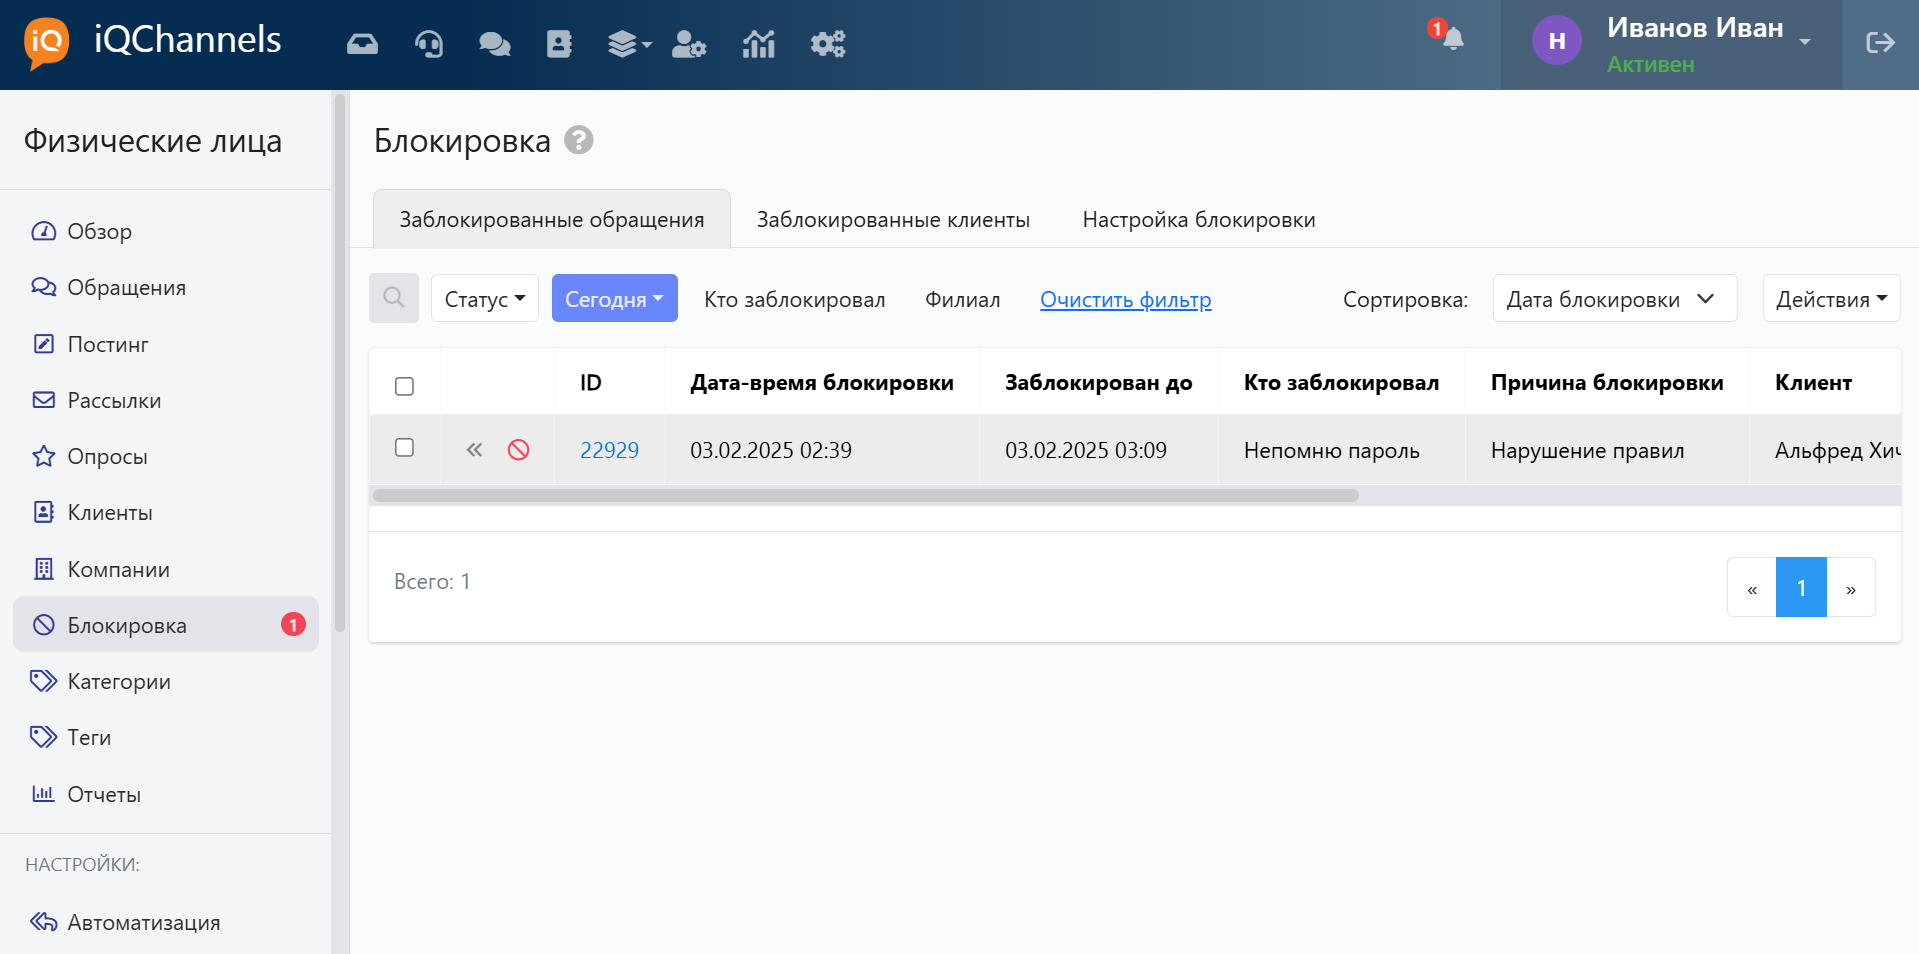Go to next page with » button
Image resolution: width=1919 pixels, height=954 pixels.
click(1851, 588)
